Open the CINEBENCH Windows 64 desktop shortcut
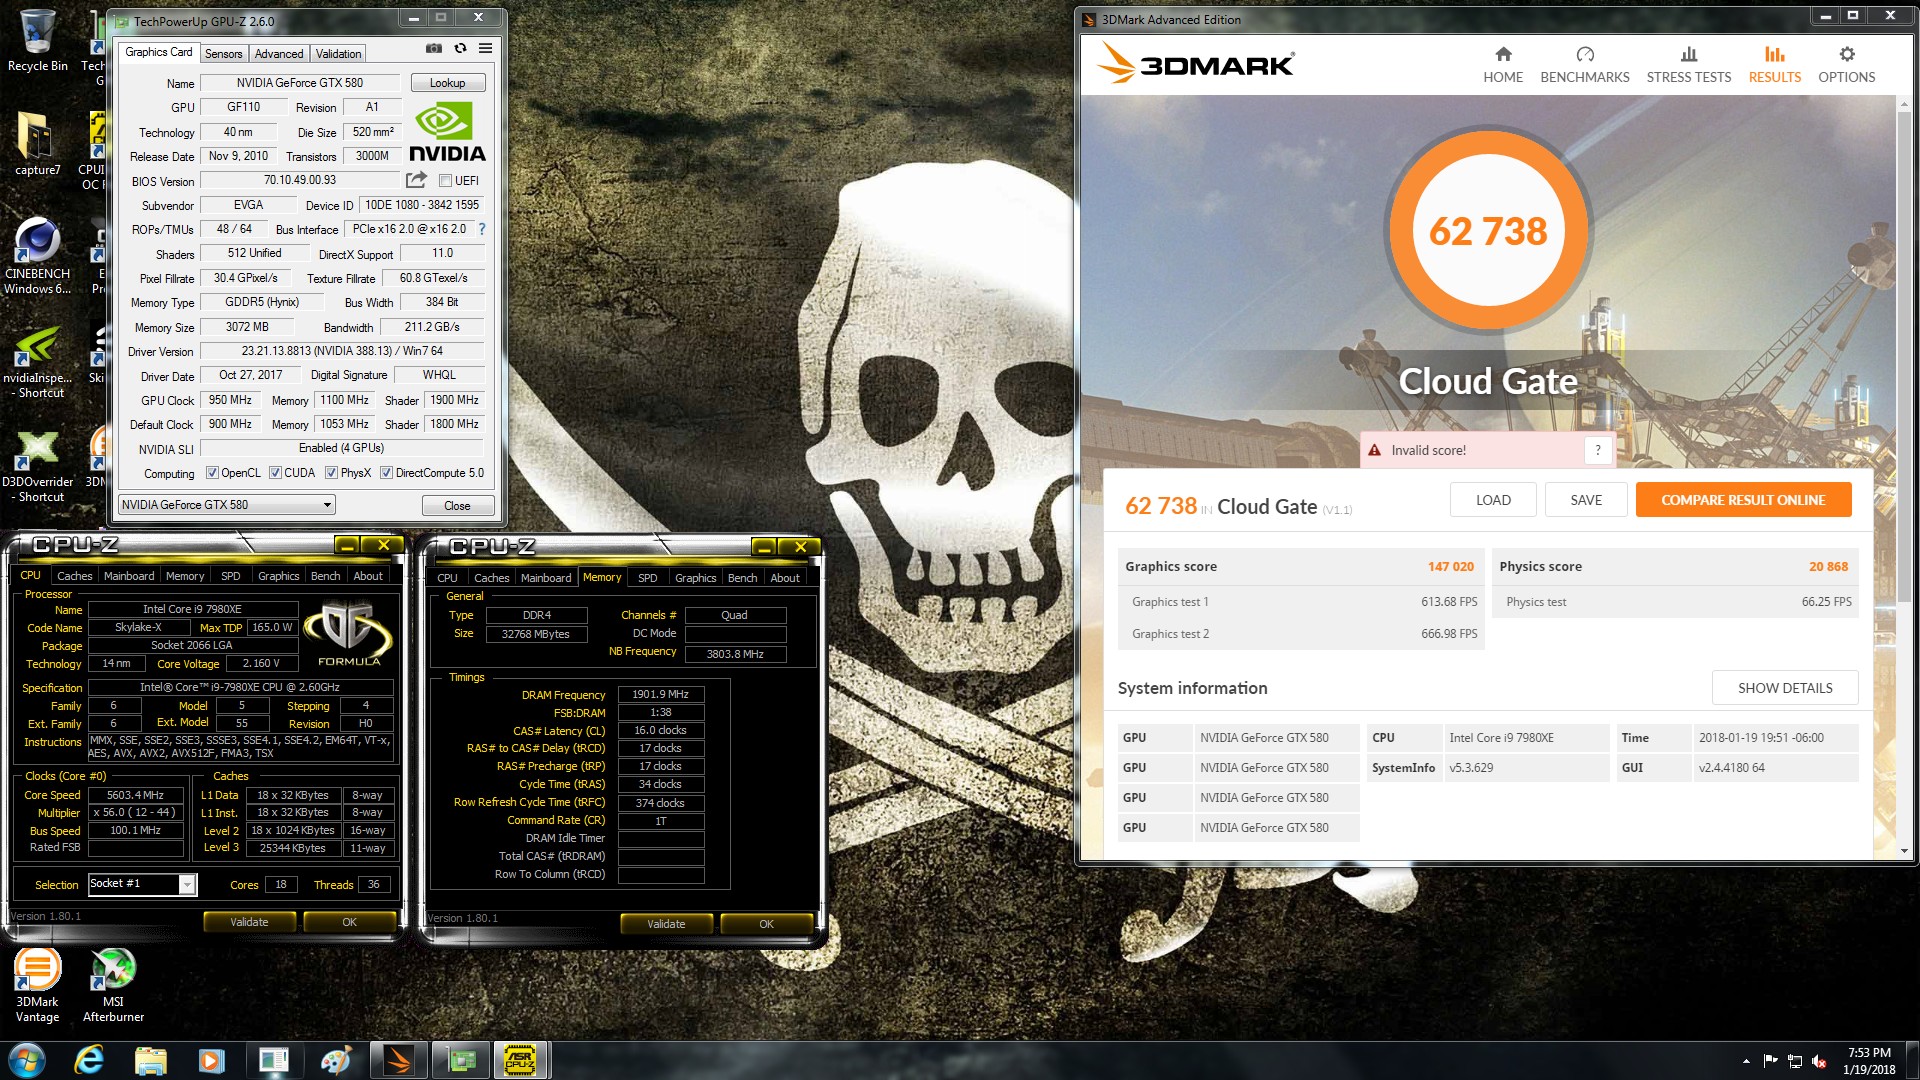This screenshot has width=1920, height=1080. (38, 256)
